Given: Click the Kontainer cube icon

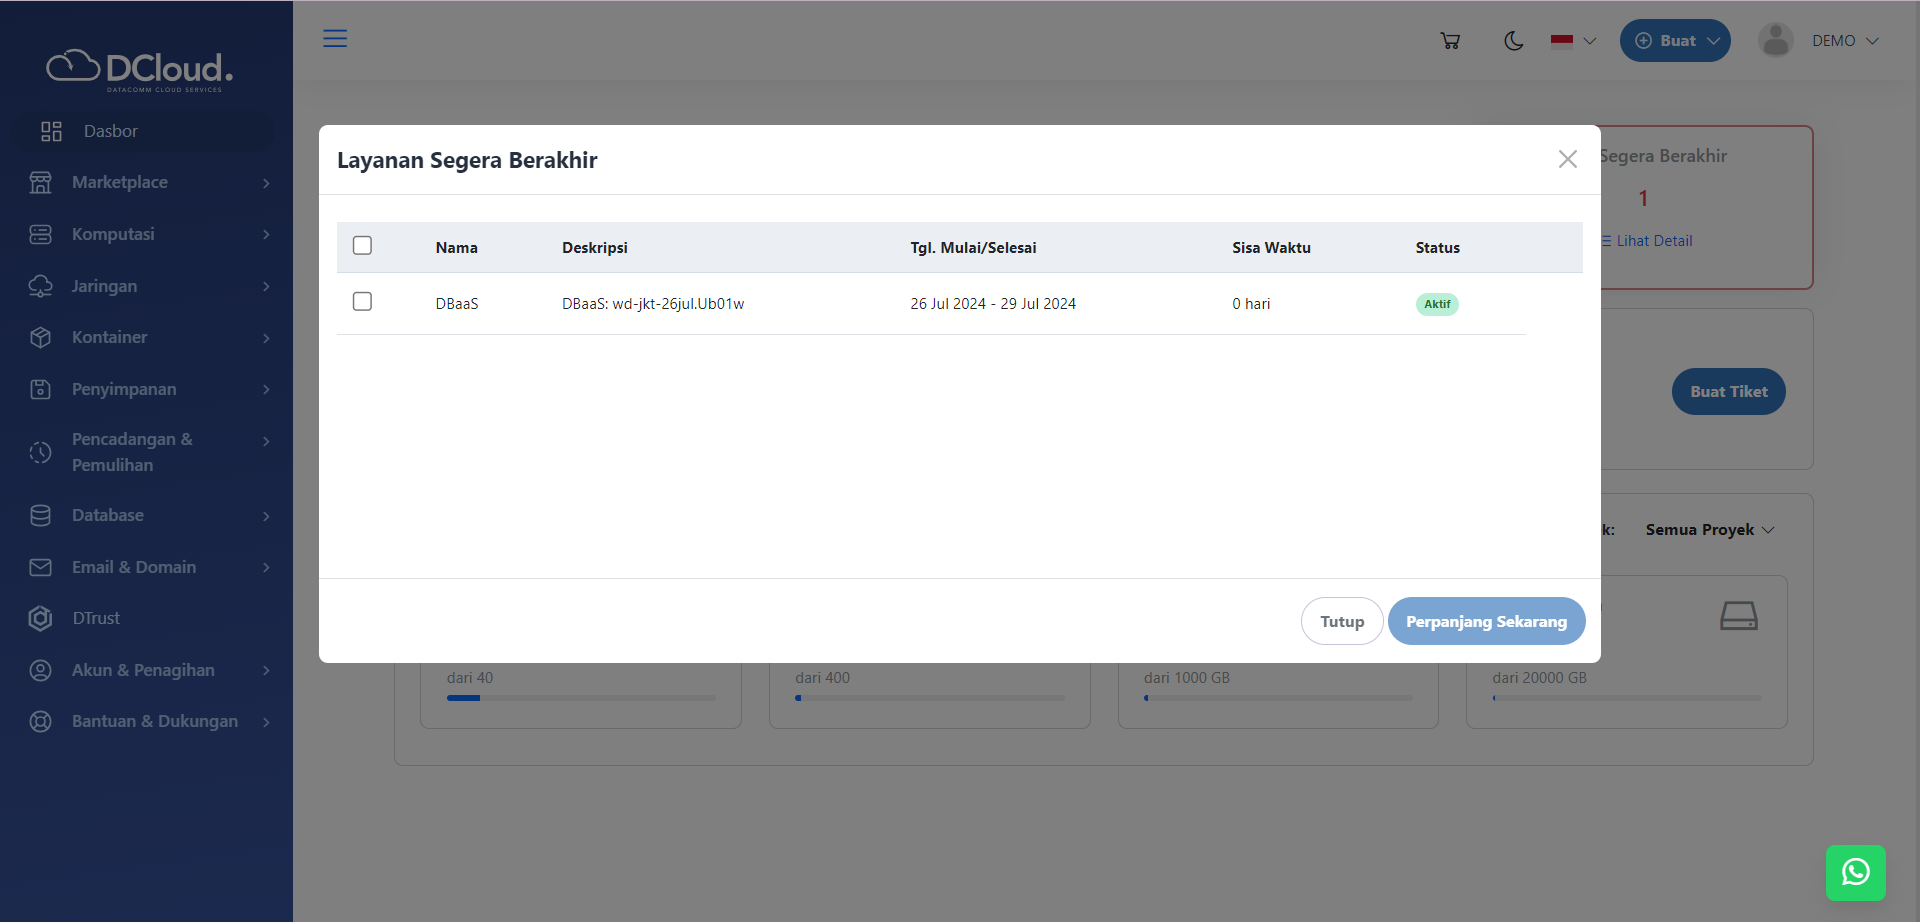Looking at the screenshot, I should click(41, 338).
